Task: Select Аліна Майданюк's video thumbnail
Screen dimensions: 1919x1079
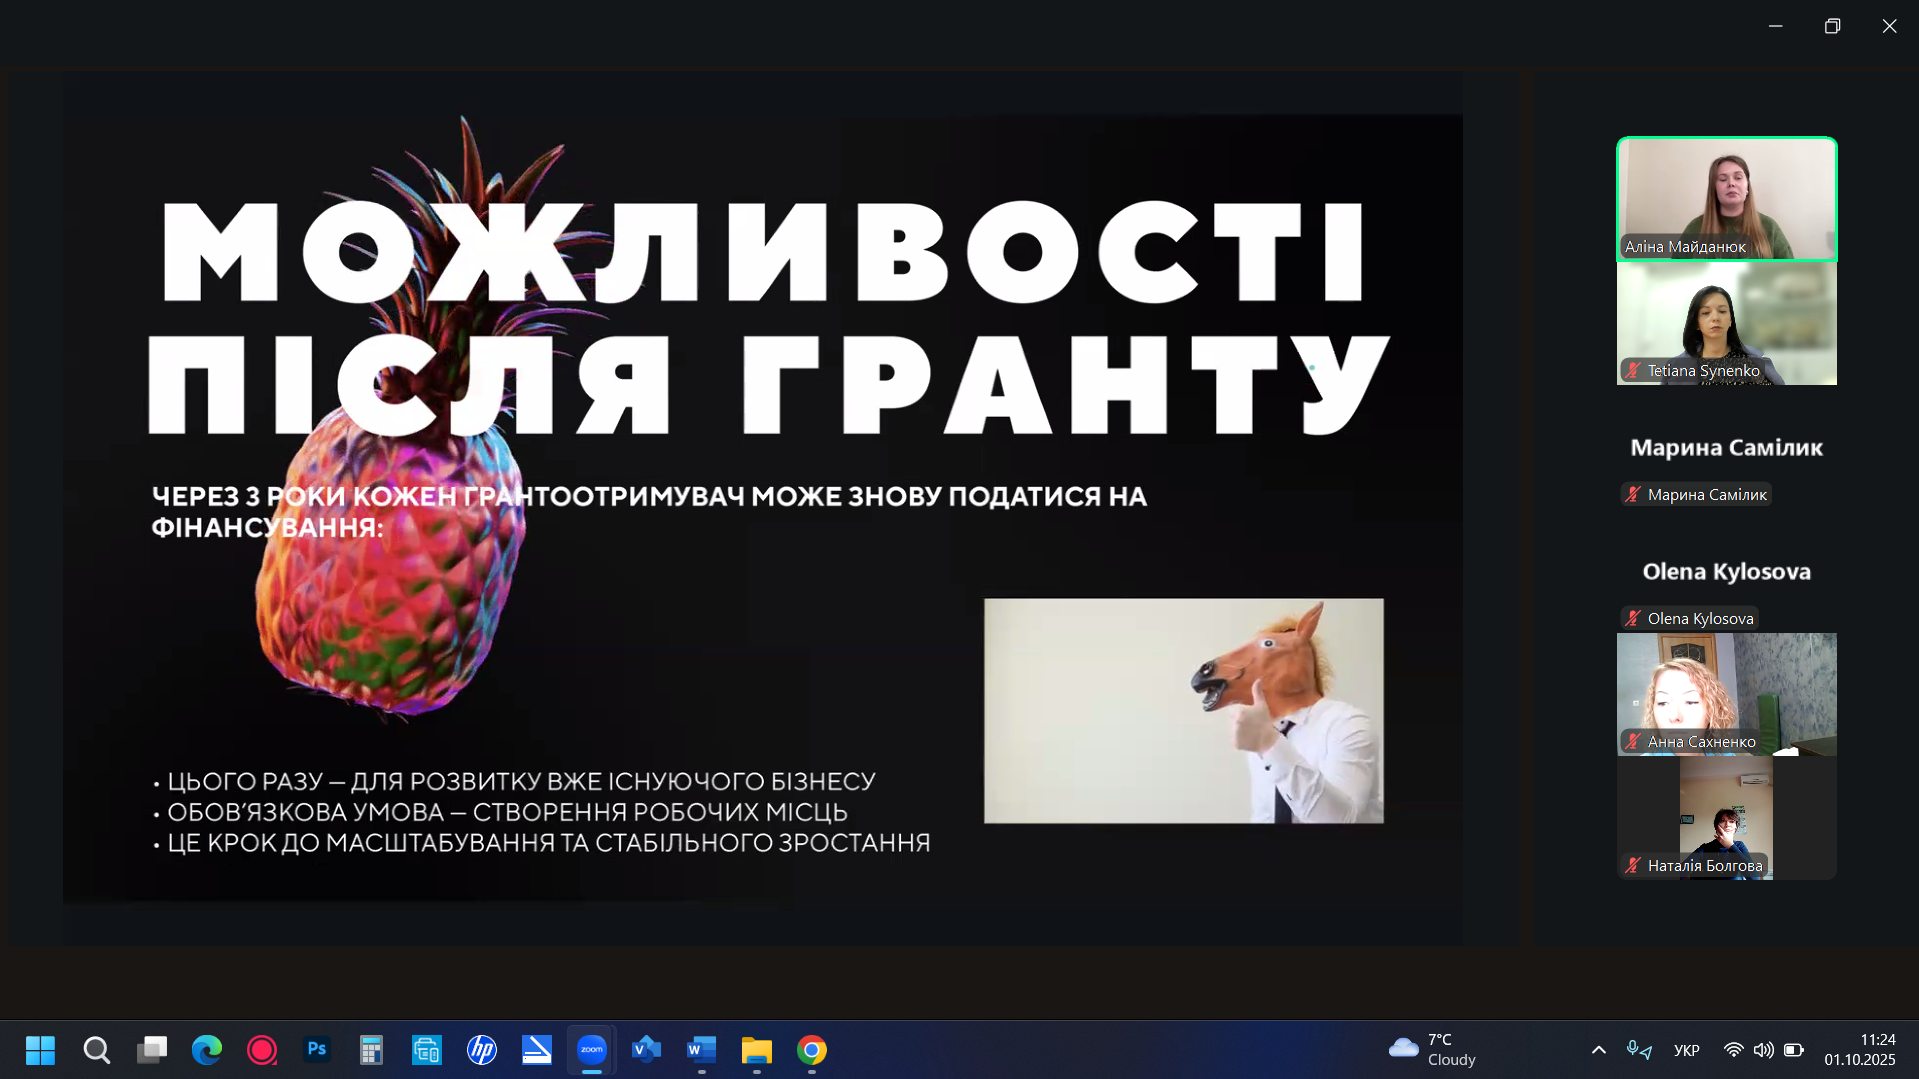Action: point(1726,199)
